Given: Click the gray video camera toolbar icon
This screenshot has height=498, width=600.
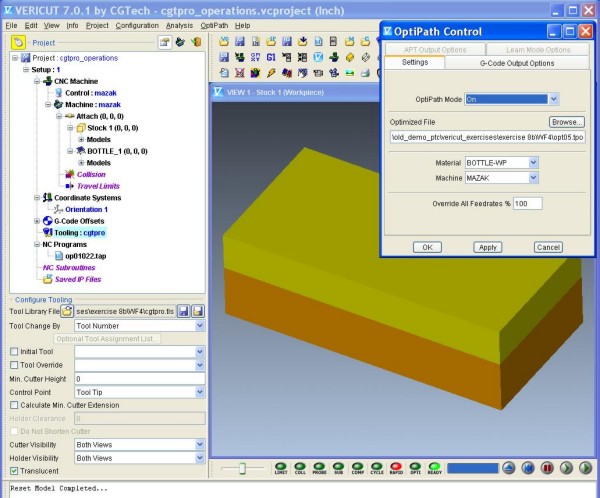Looking at the screenshot, I should click(x=318, y=73).
